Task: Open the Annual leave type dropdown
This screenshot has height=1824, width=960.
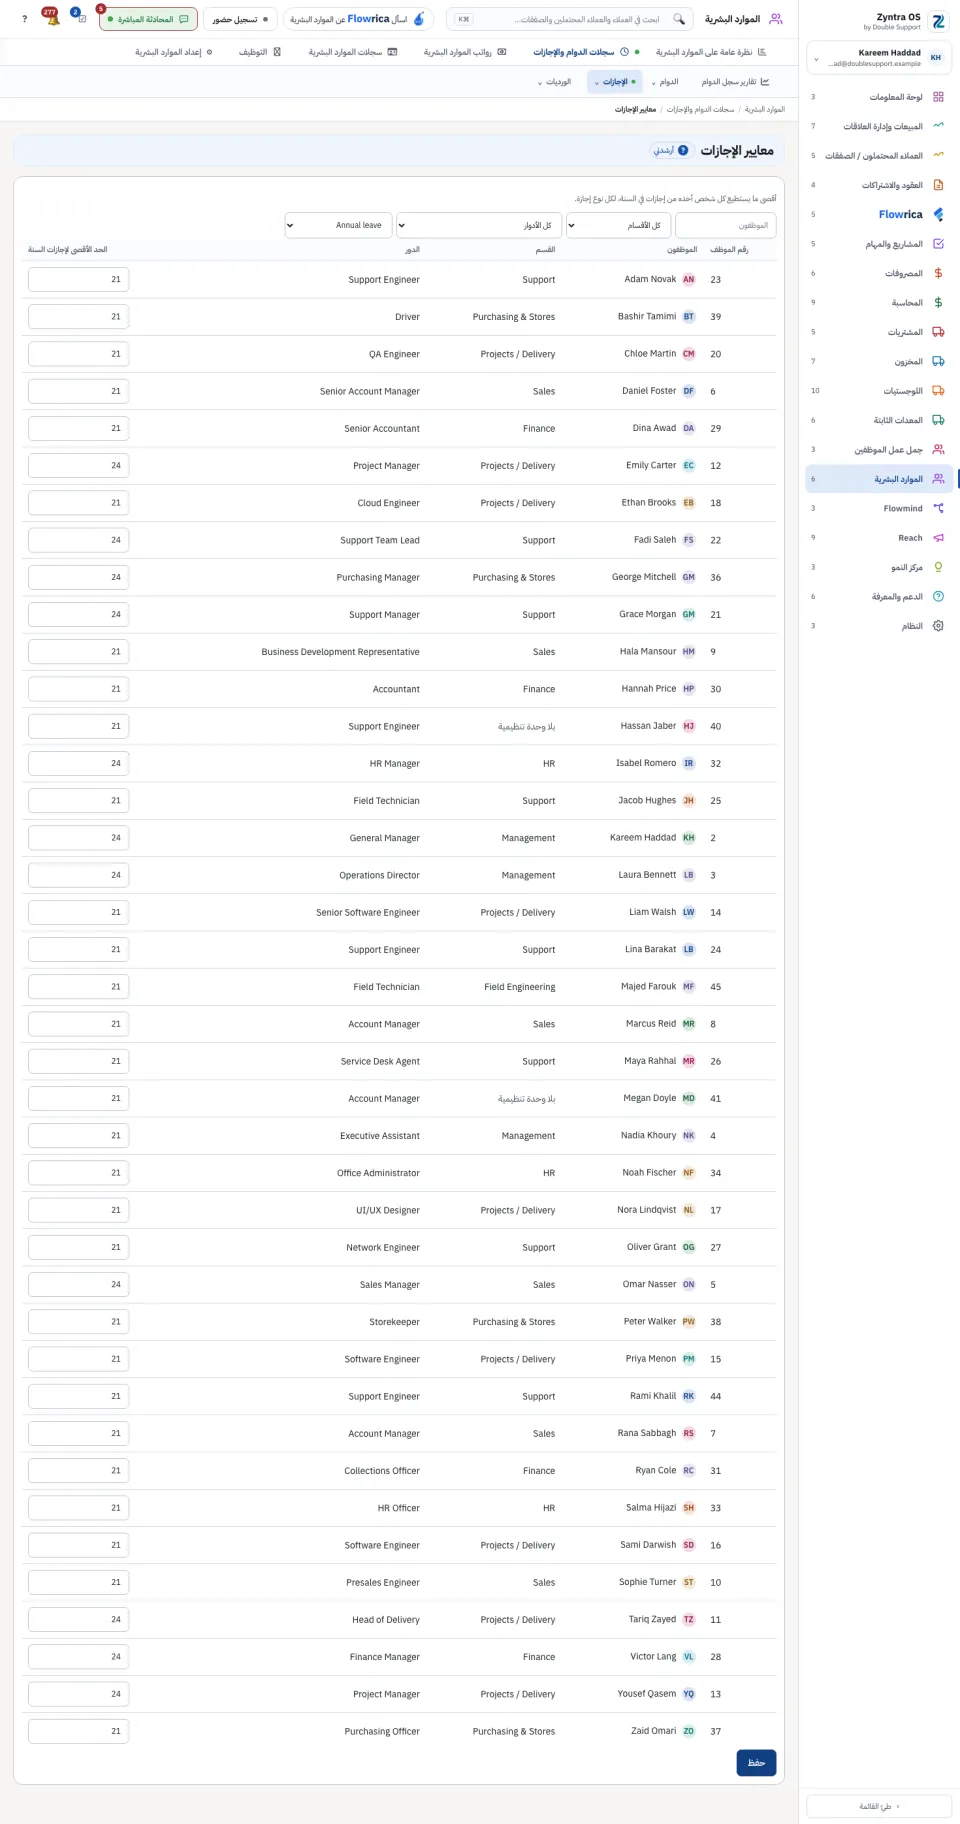Action: 339,225
